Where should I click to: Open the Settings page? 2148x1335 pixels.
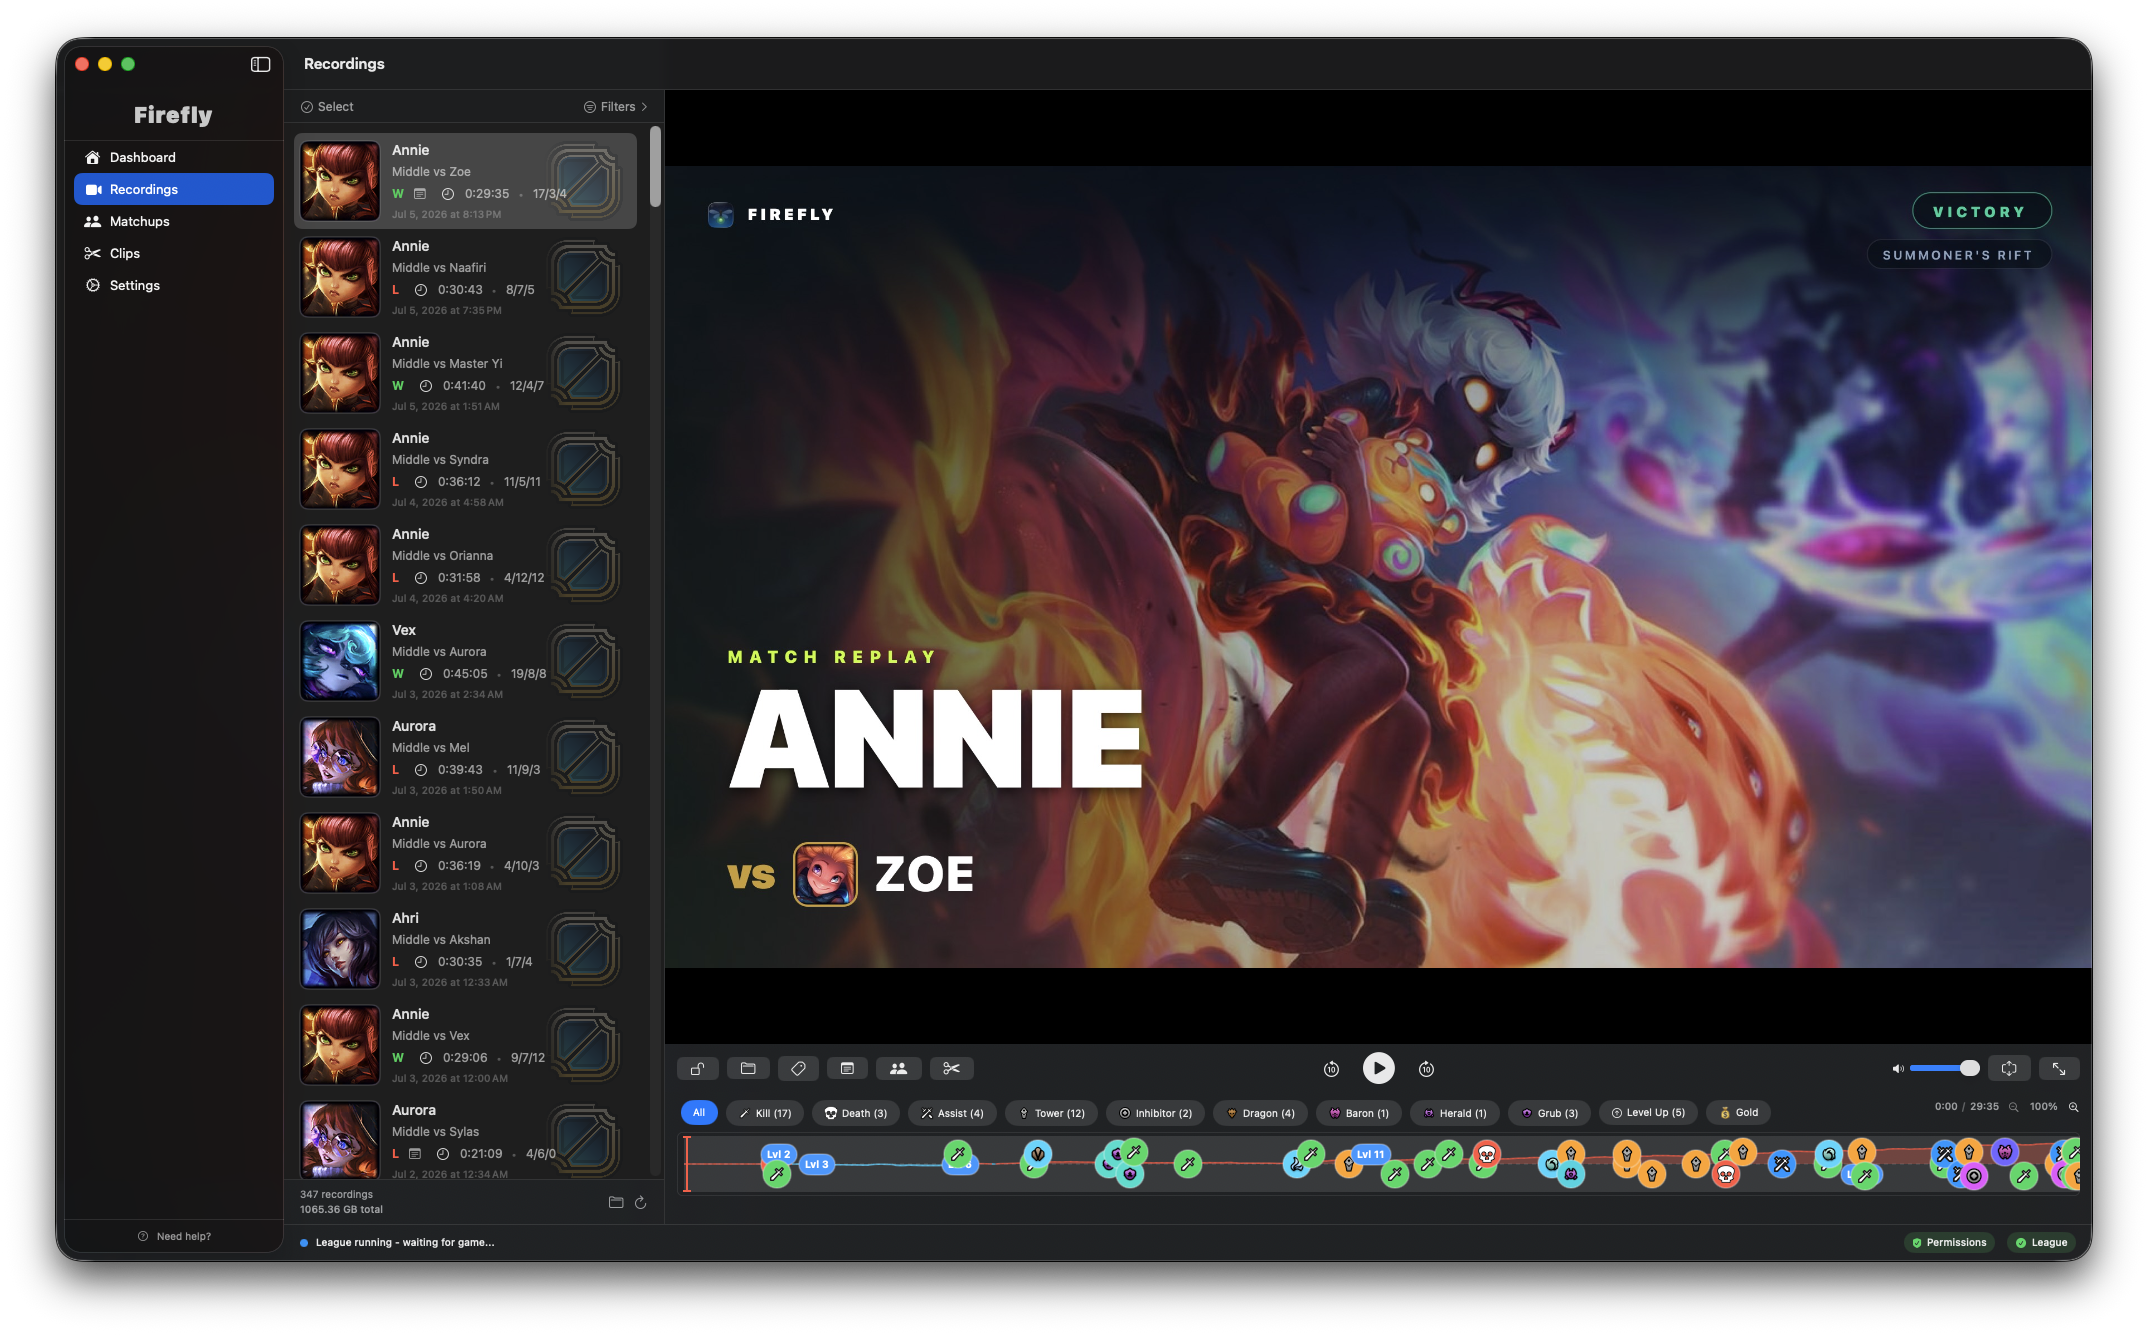tap(174, 285)
